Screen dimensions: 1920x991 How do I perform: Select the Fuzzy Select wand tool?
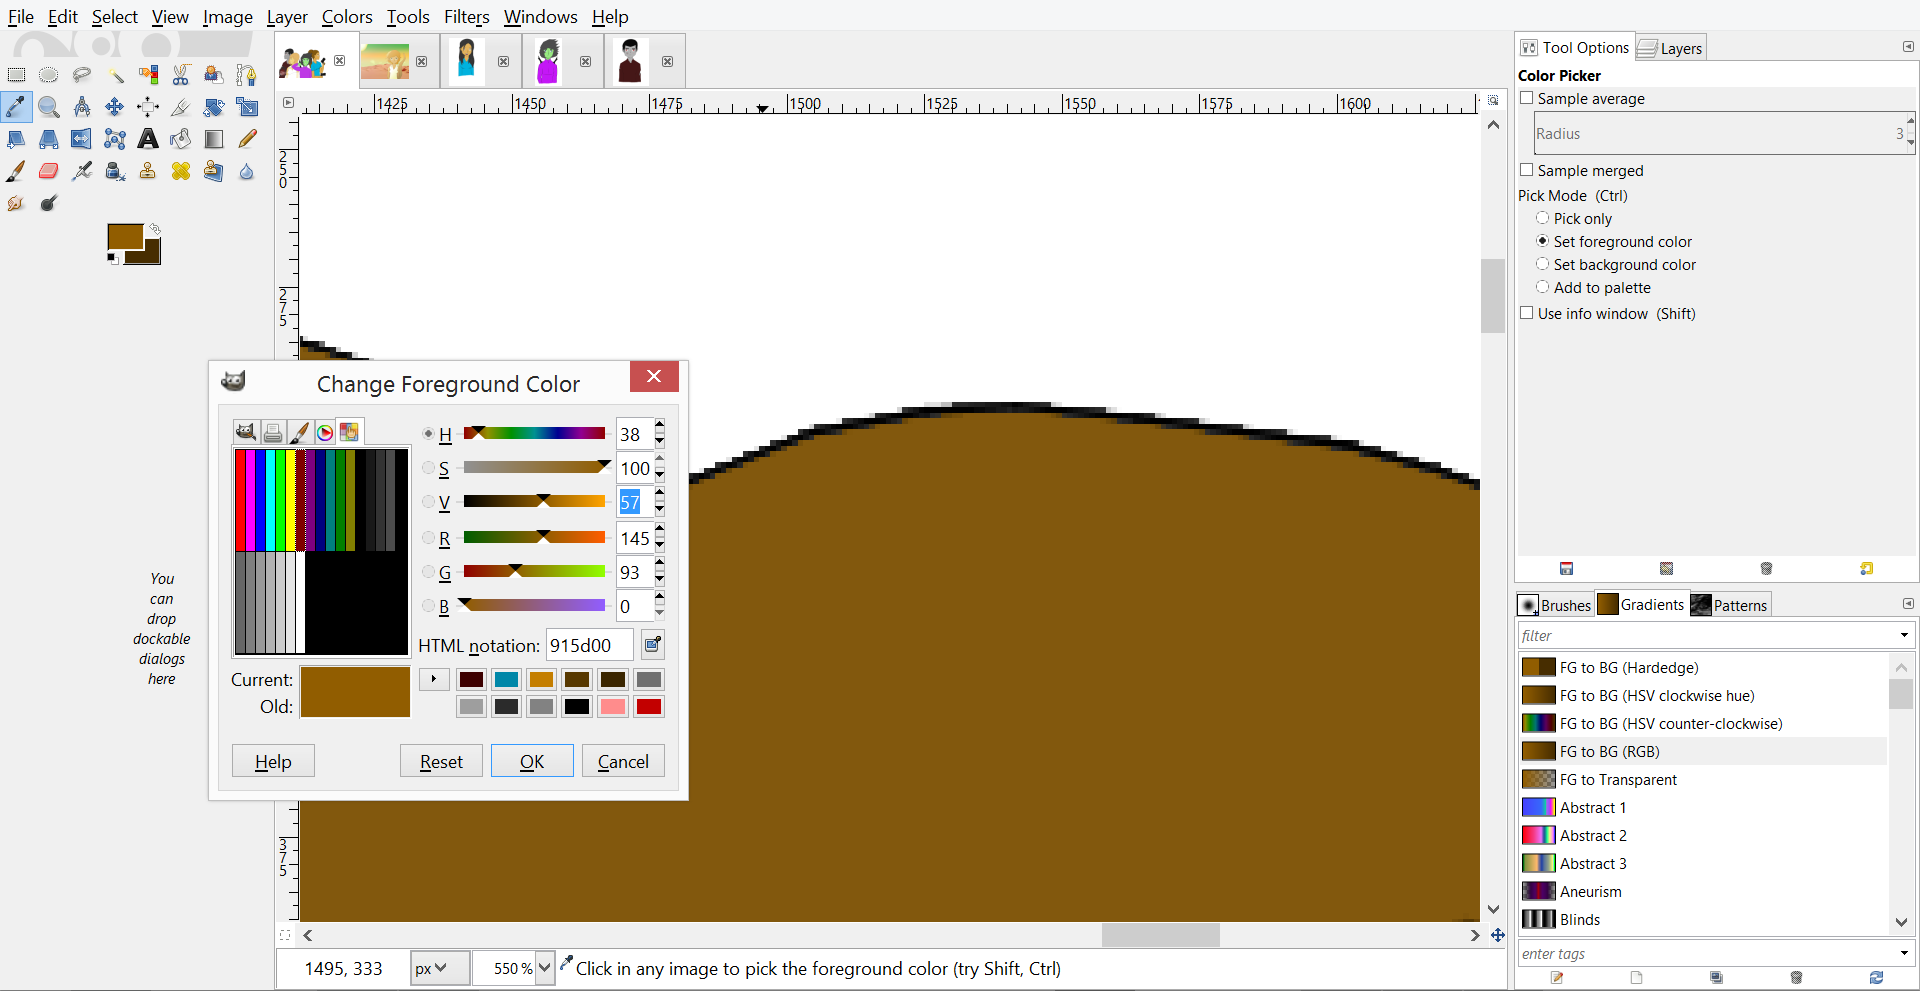pyautogui.click(x=115, y=75)
